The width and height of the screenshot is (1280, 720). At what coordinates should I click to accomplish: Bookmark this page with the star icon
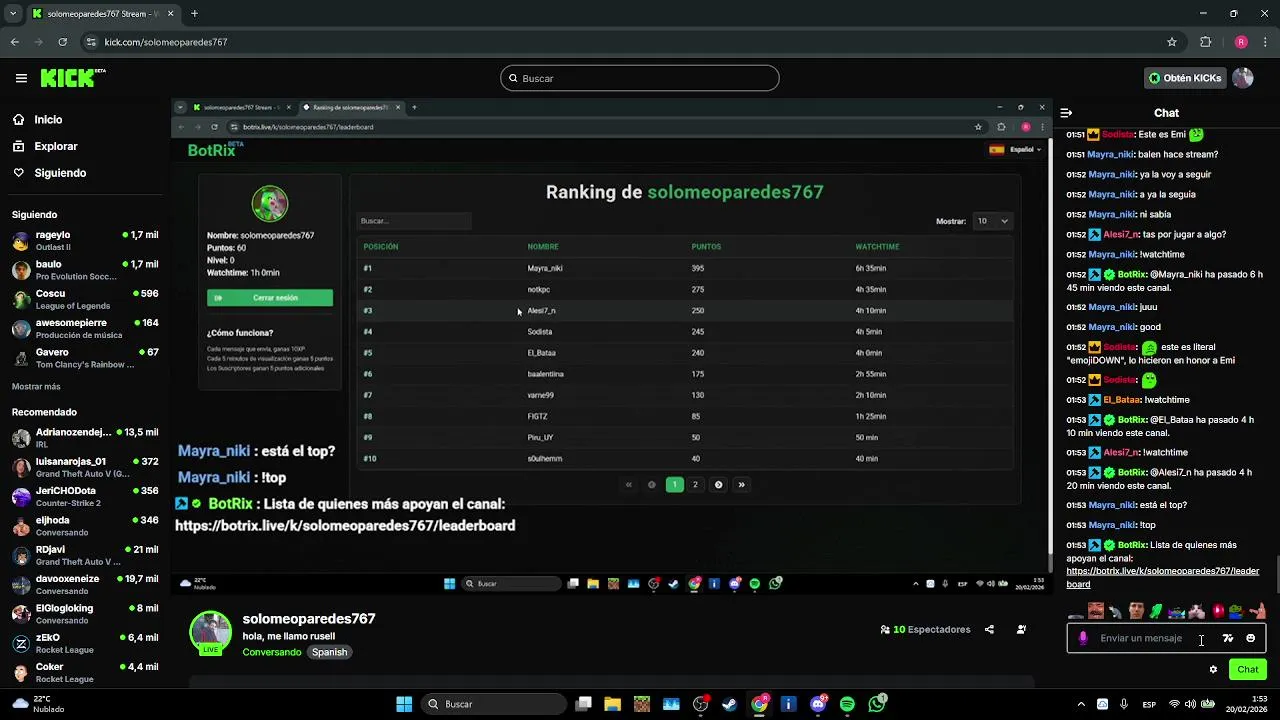[1172, 42]
